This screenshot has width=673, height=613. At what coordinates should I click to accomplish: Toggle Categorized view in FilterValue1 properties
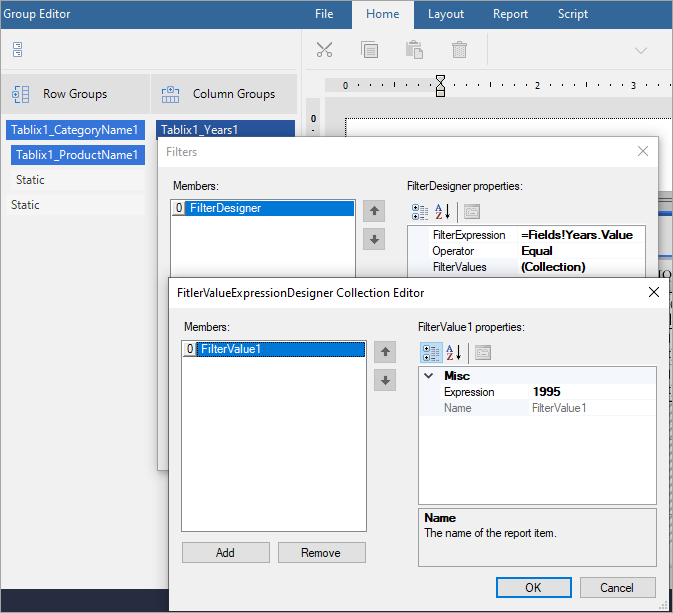tap(431, 353)
